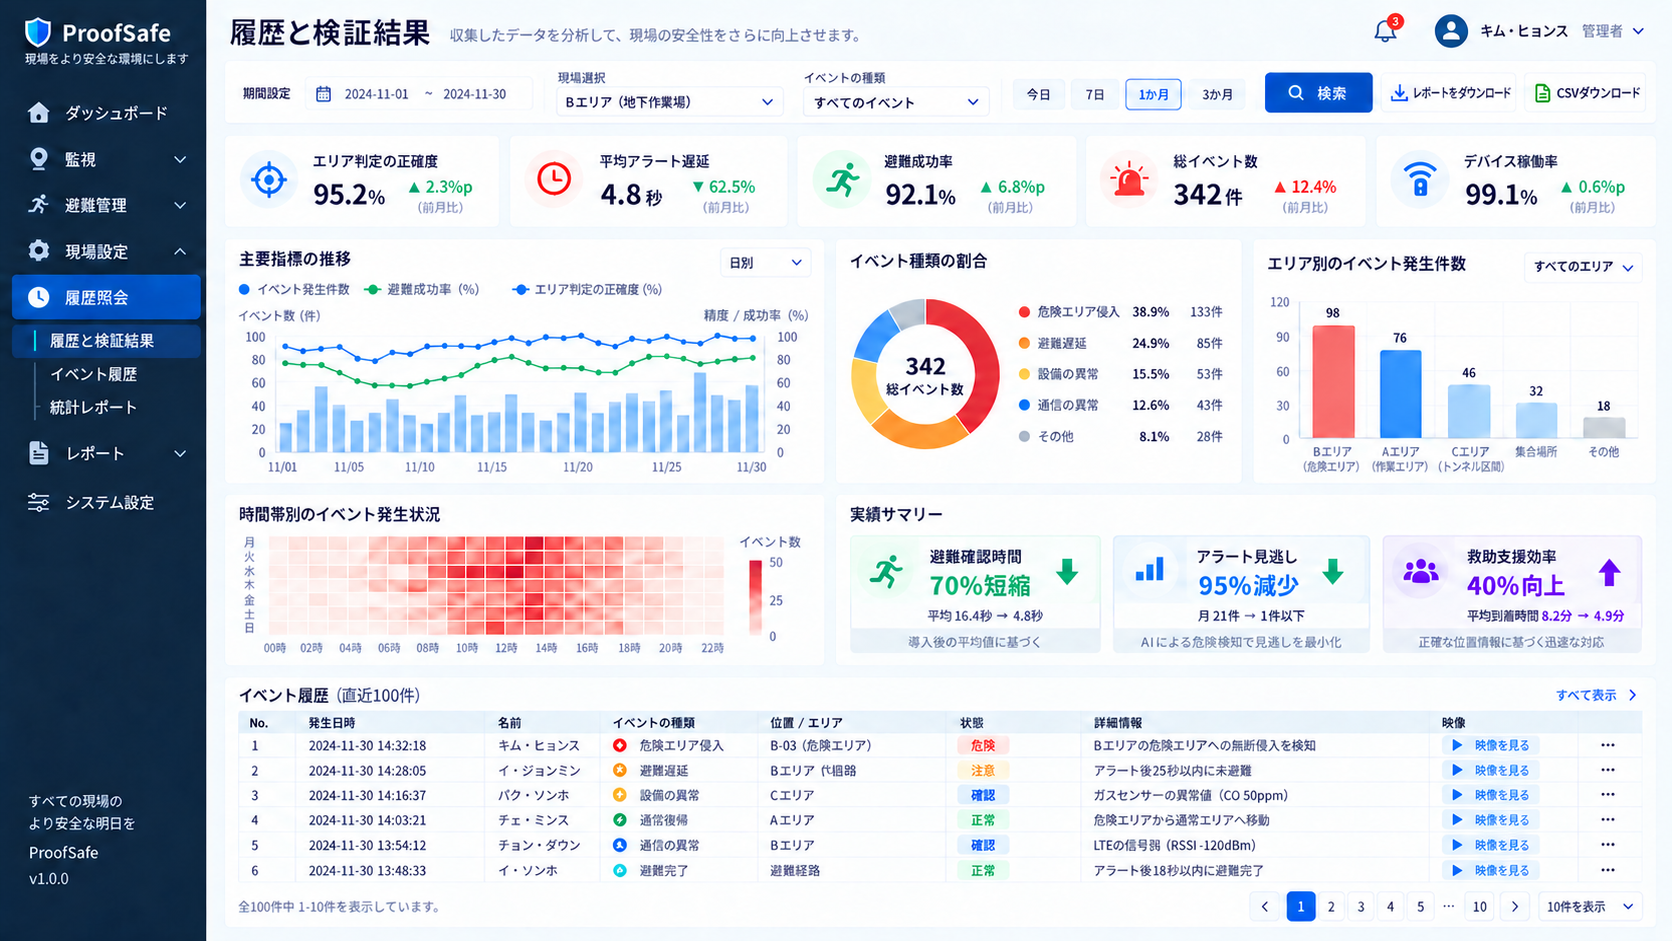Click the 検索 search button

[x=1318, y=93]
